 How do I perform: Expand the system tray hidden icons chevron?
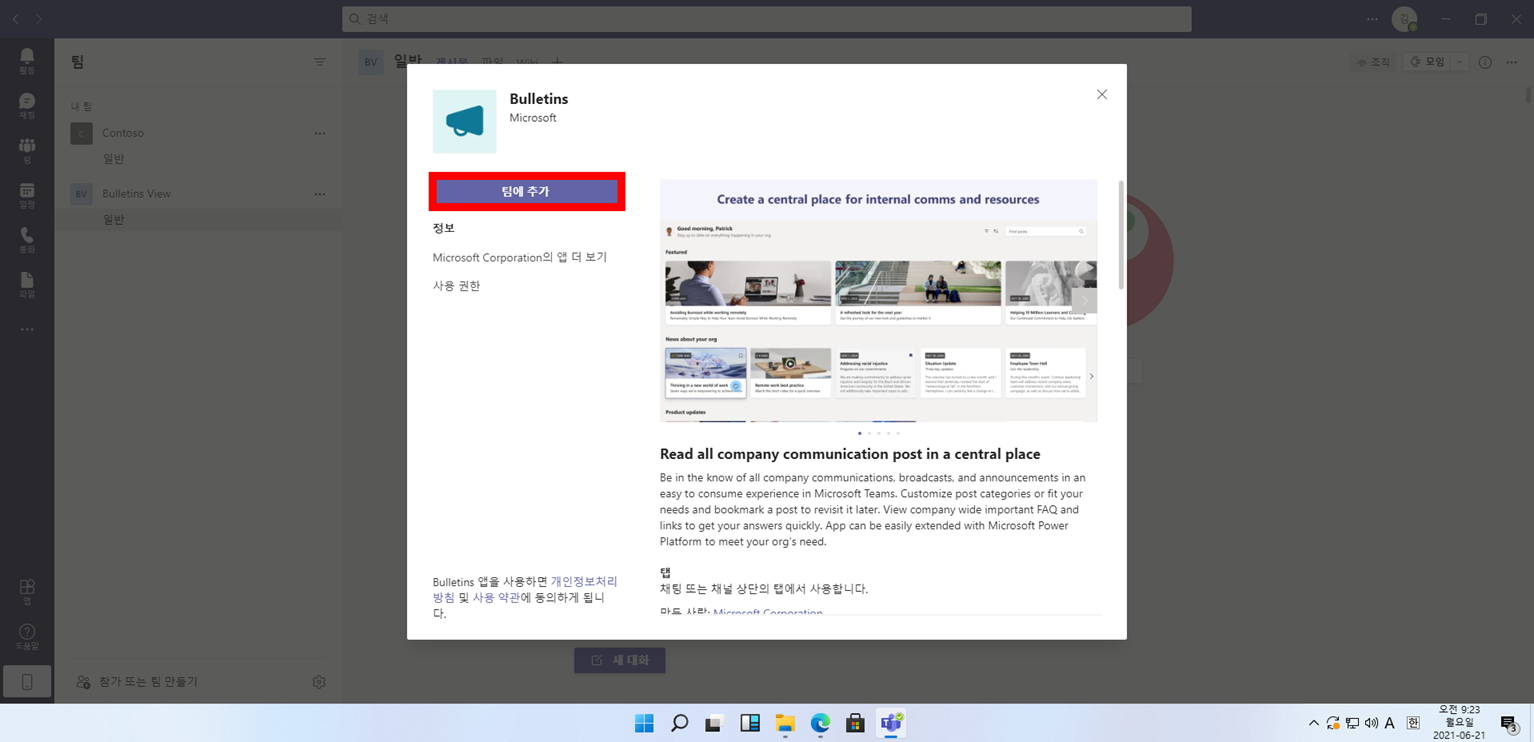tap(1314, 723)
